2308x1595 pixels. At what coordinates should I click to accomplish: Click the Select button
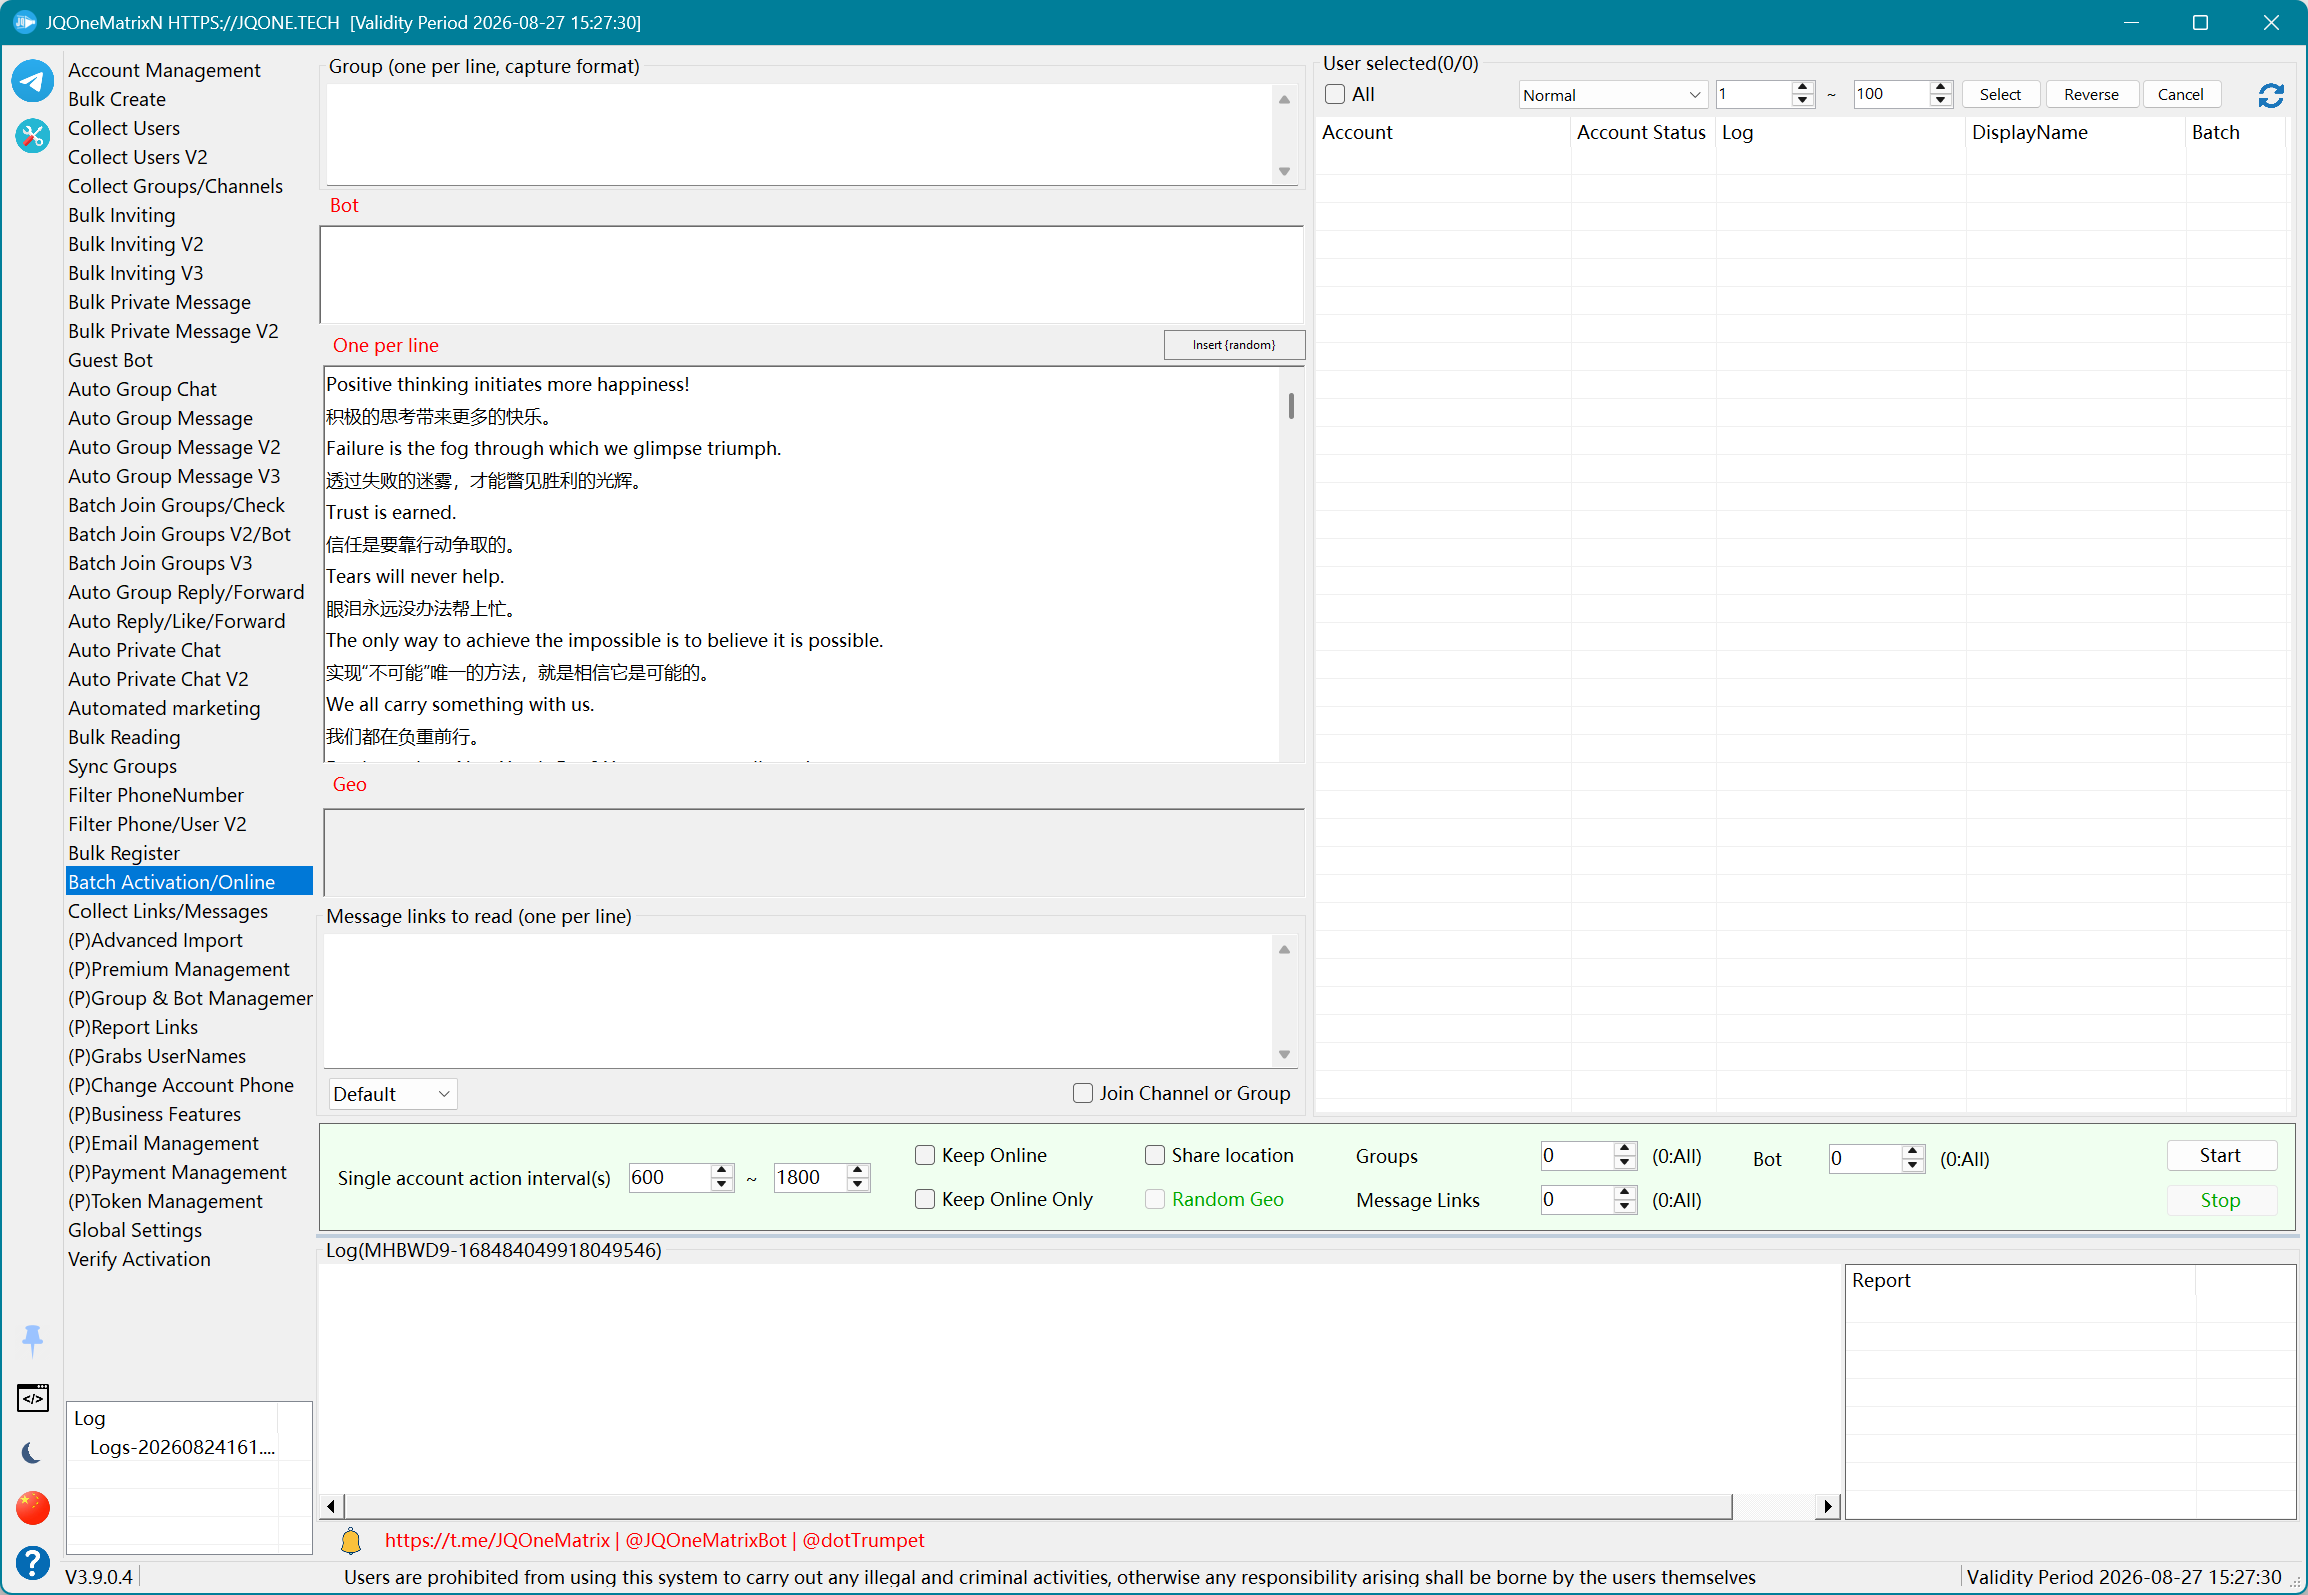click(x=2000, y=95)
